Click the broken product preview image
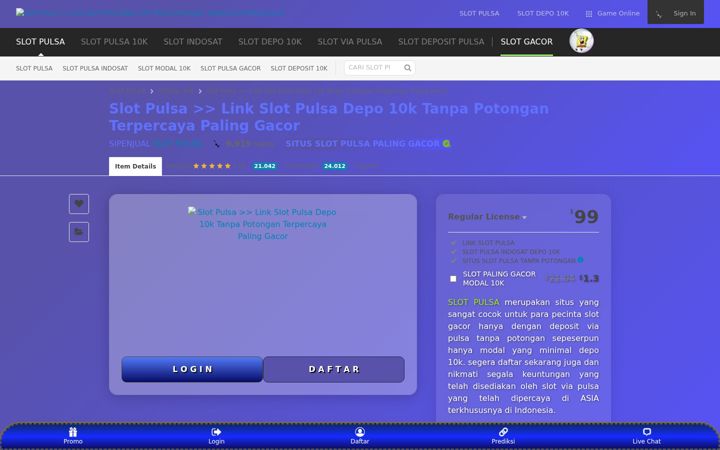720x450 pixels. point(263,224)
